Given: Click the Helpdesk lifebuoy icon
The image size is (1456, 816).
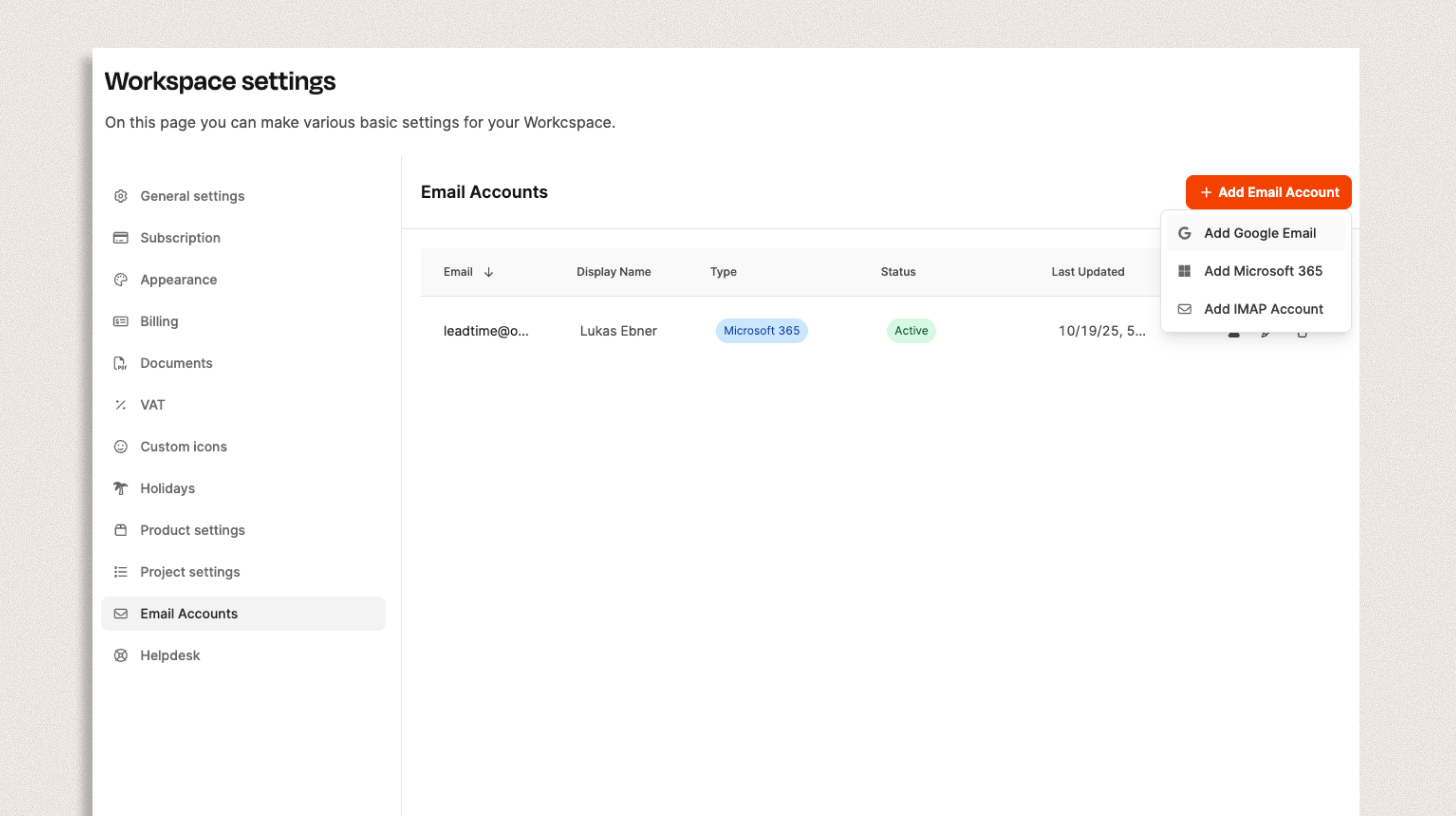Looking at the screenshot, I should [121, 656].
